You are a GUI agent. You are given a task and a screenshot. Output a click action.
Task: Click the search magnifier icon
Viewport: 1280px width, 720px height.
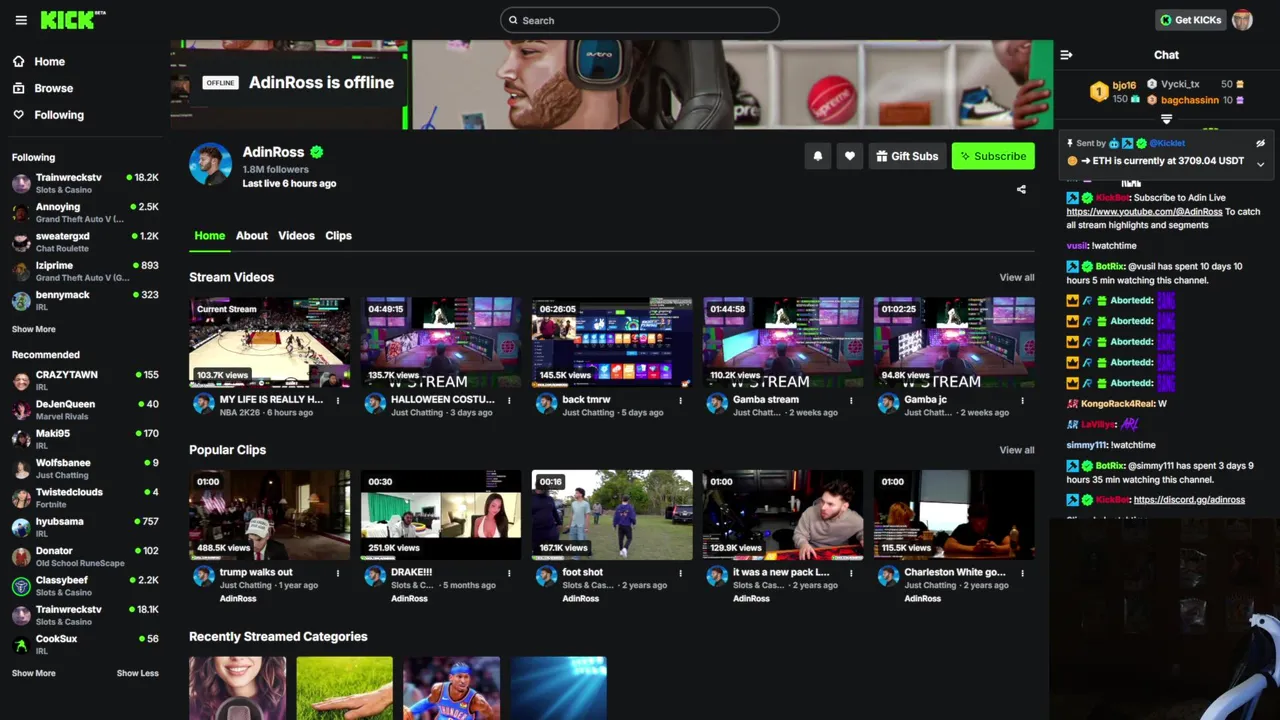[x=513, y=20]
